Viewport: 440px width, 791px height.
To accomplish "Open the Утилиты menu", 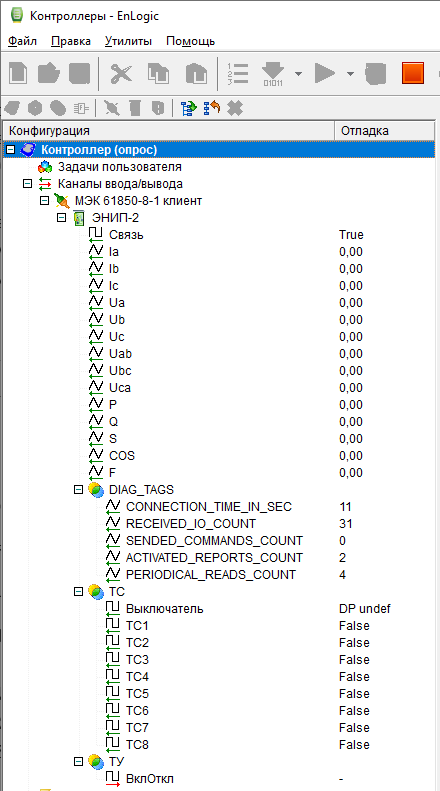I will pyautogui.click(x=128, y=41).
